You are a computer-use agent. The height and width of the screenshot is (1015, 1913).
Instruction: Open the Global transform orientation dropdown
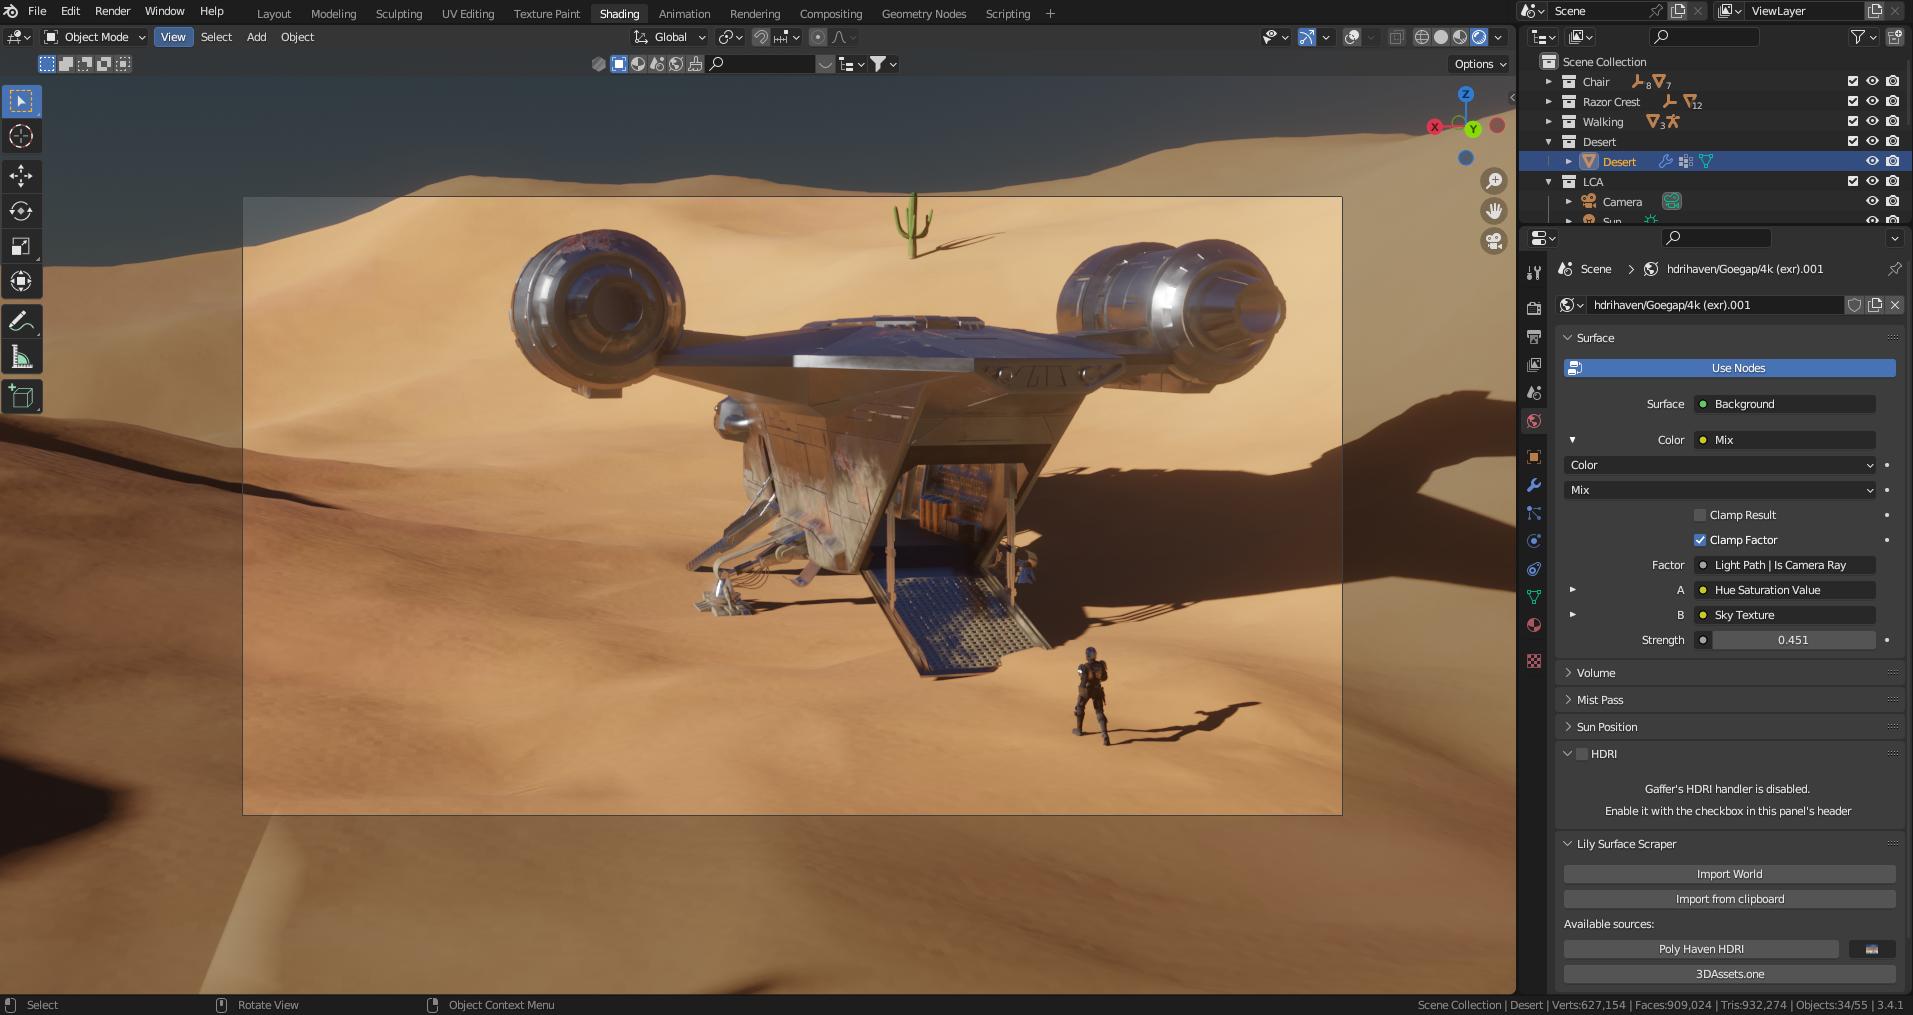(x=670, y=37)
